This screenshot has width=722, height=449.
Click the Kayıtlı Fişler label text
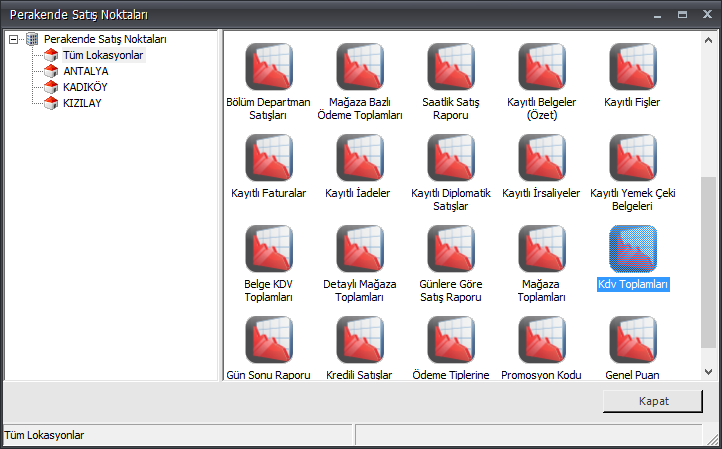coord(632,102)
